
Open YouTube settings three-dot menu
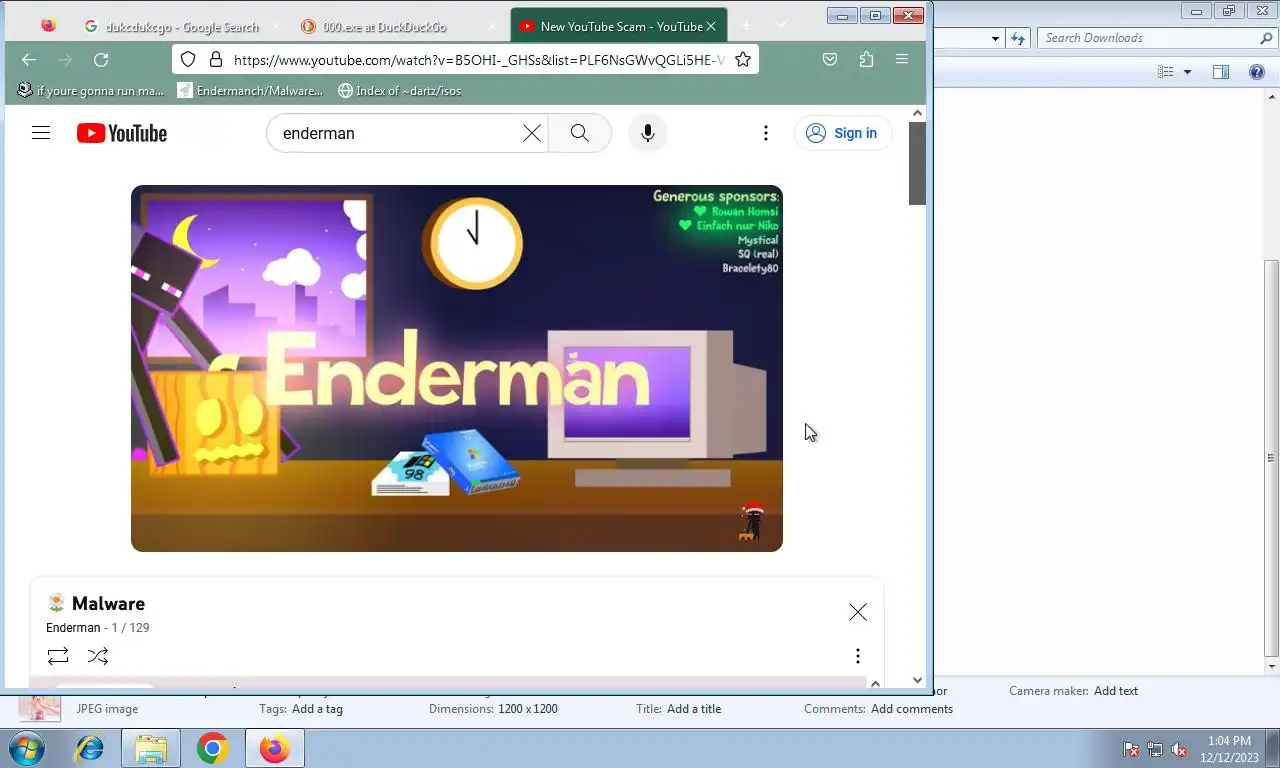pos(766,133)
